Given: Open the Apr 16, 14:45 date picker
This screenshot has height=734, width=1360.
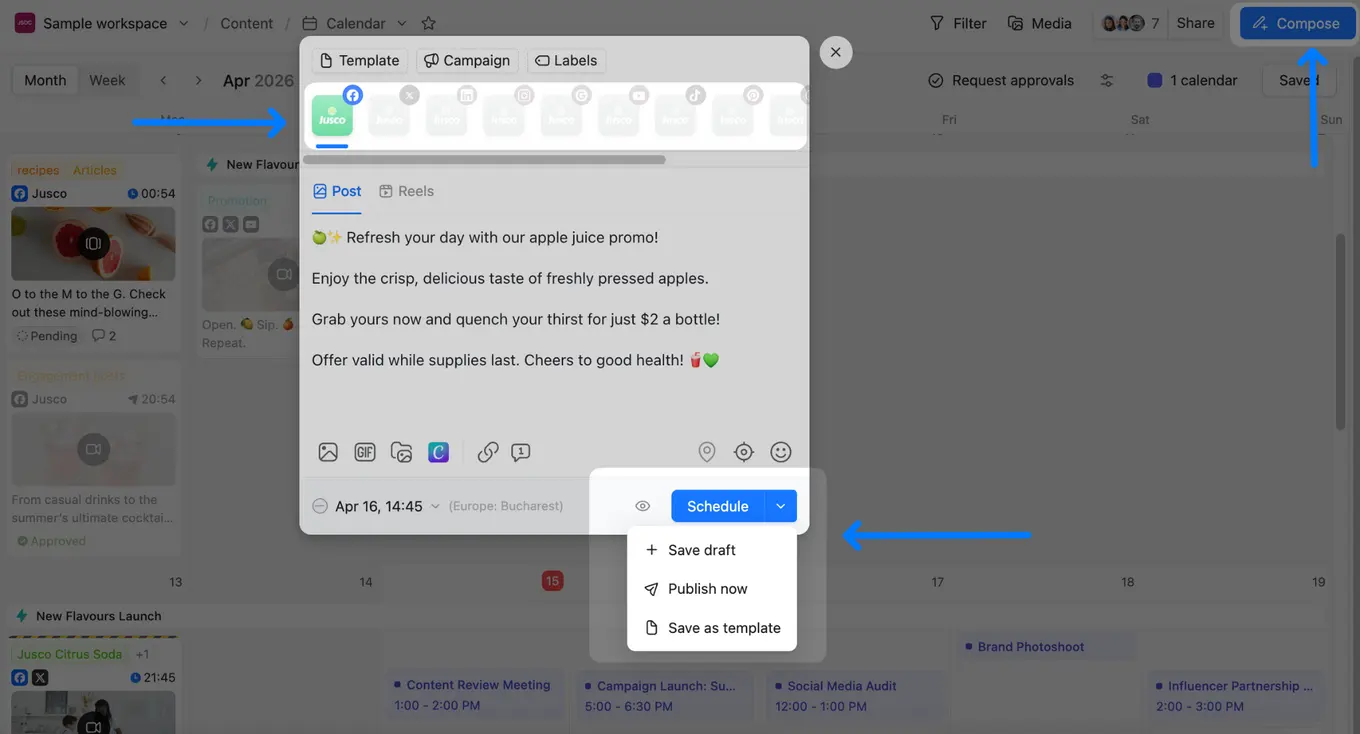Looking at the screenshot, I should tap(378, 506).
